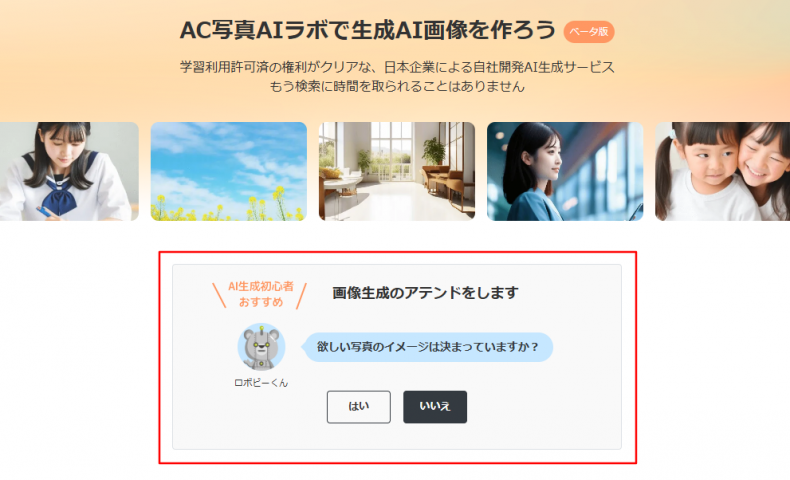Image resolution: width=790 pixels, height=480 pixels.
Task: Open the schoolgirl writing sample image
Action: tap(69, 171)
